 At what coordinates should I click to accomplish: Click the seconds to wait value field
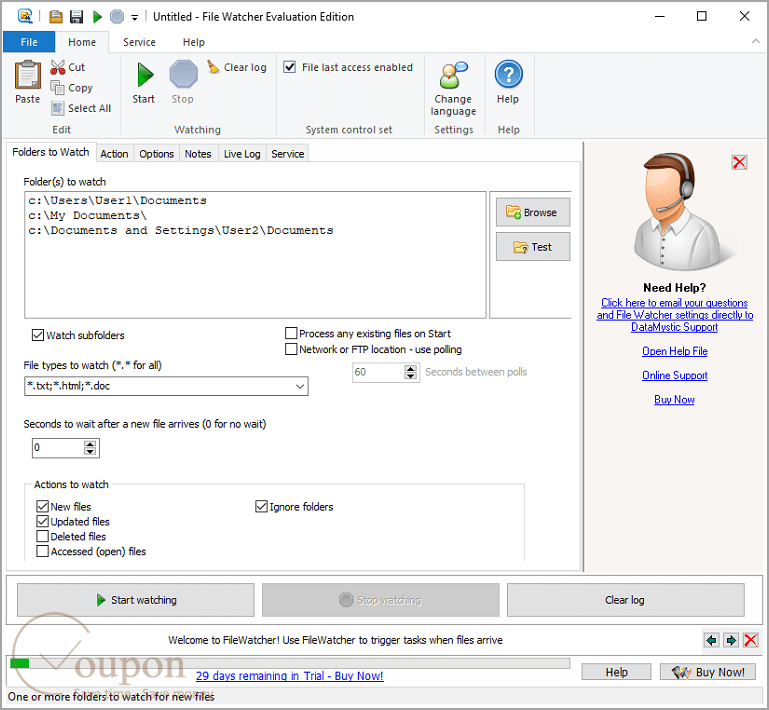(58, 448)
